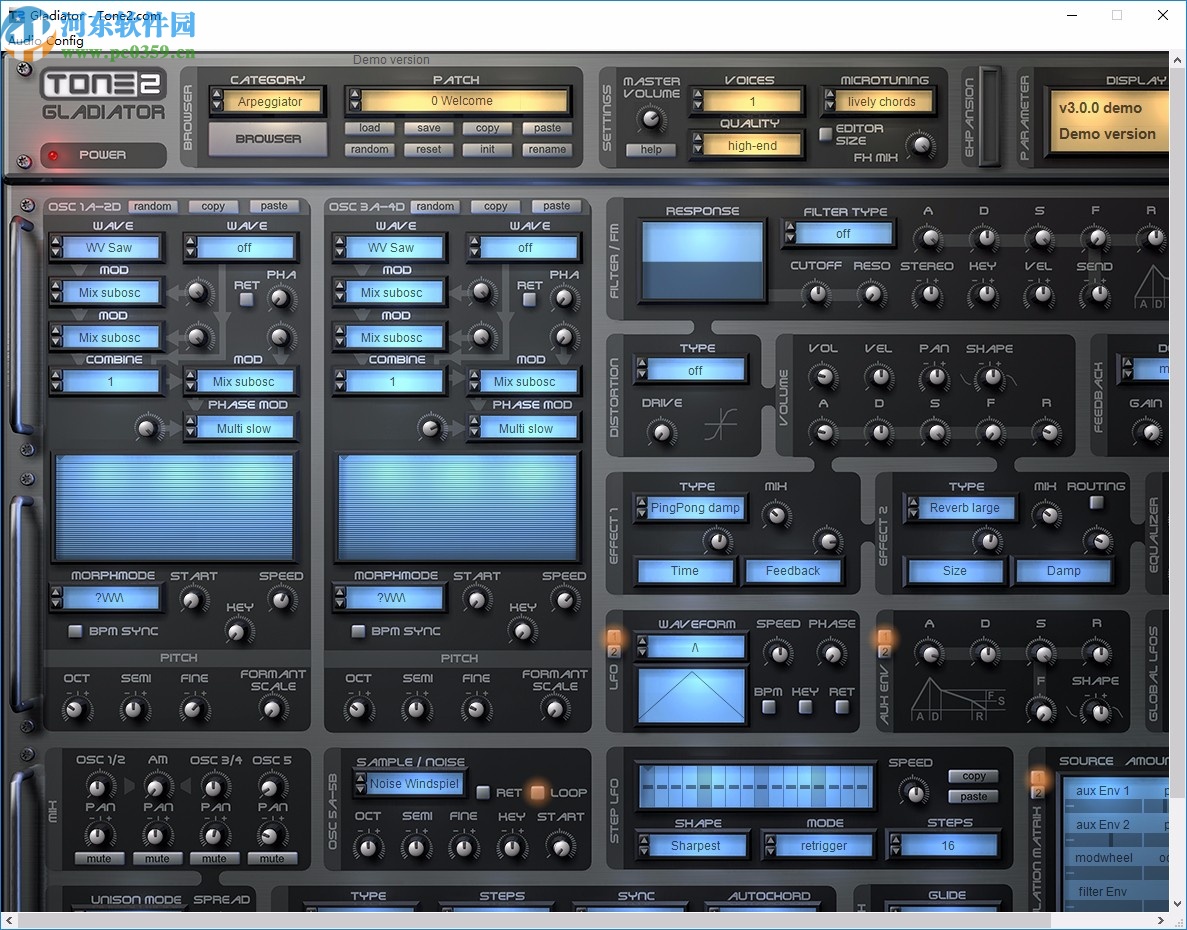Select LFO slot 1 orange indicator

[x=614, y=636]
